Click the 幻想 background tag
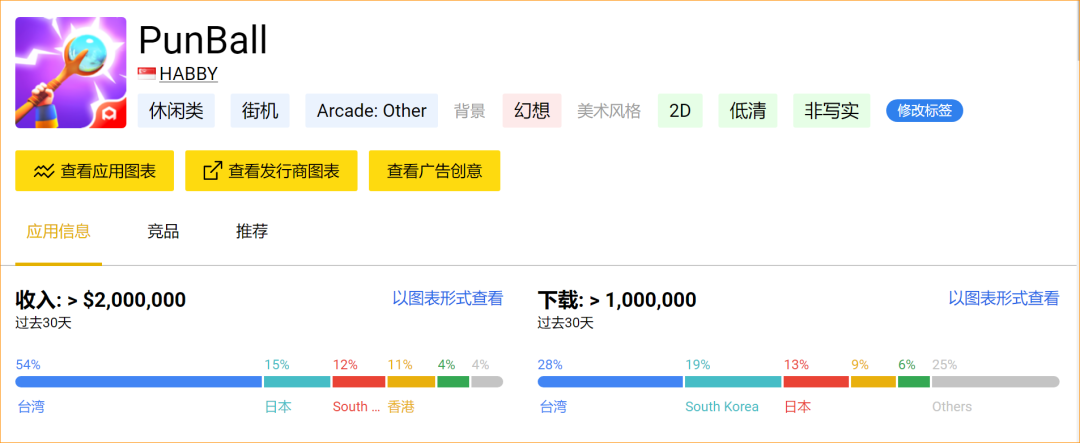This screenshot has height=443, width=1080. (532, 111)
